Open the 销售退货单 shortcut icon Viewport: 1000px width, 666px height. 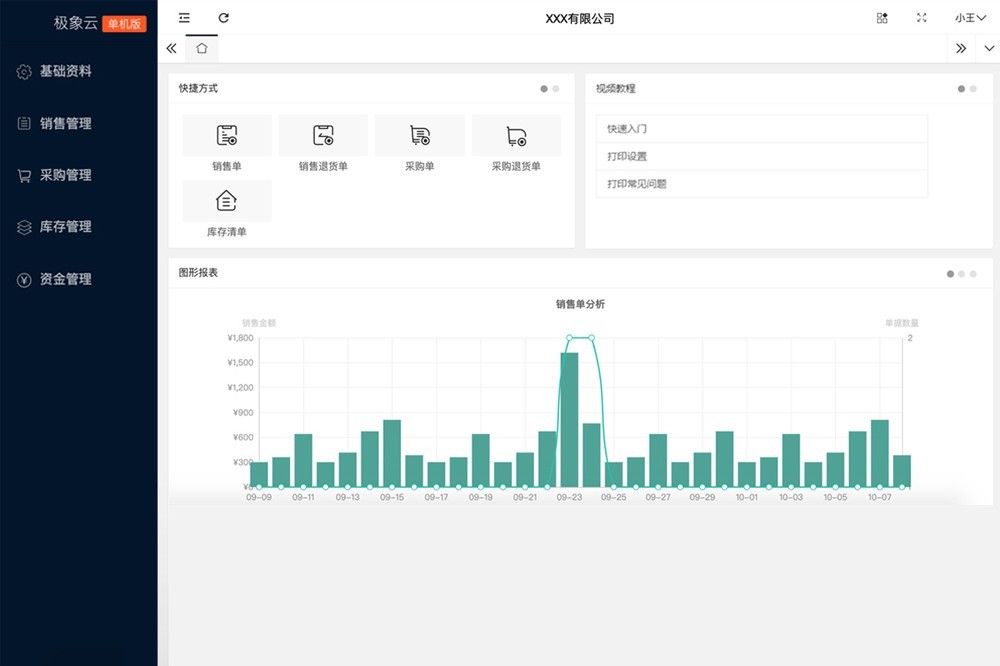[x=323, y=136]
